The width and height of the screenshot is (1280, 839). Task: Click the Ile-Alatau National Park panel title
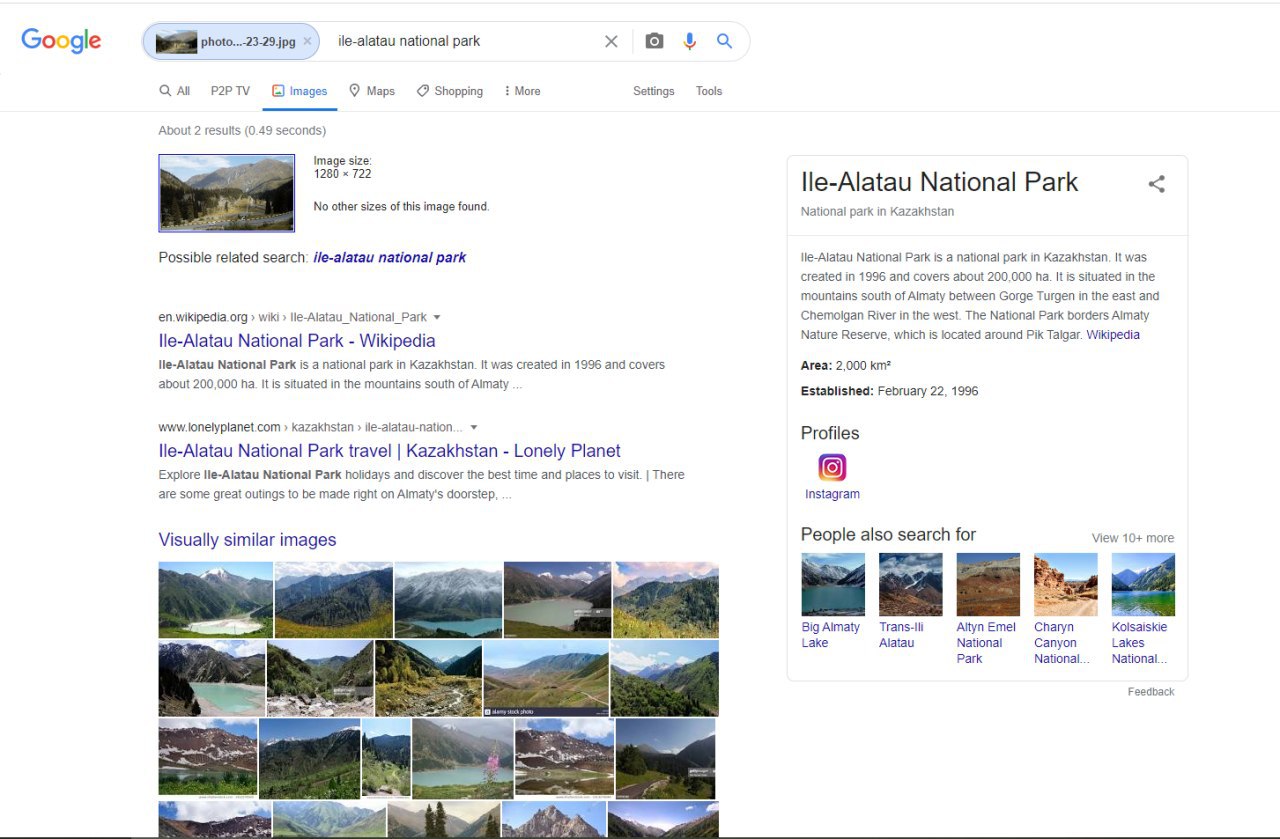(939, 182)
